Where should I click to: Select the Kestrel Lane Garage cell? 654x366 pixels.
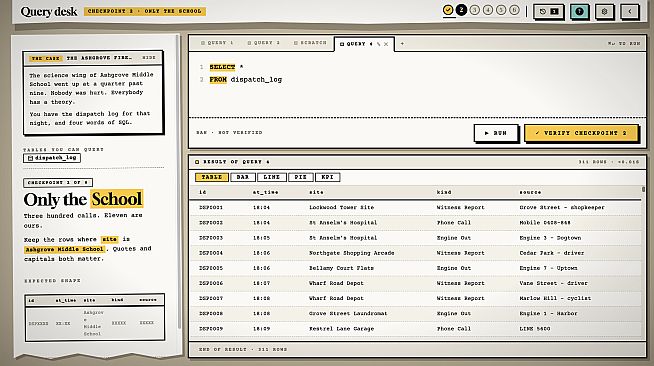[342, 328]
